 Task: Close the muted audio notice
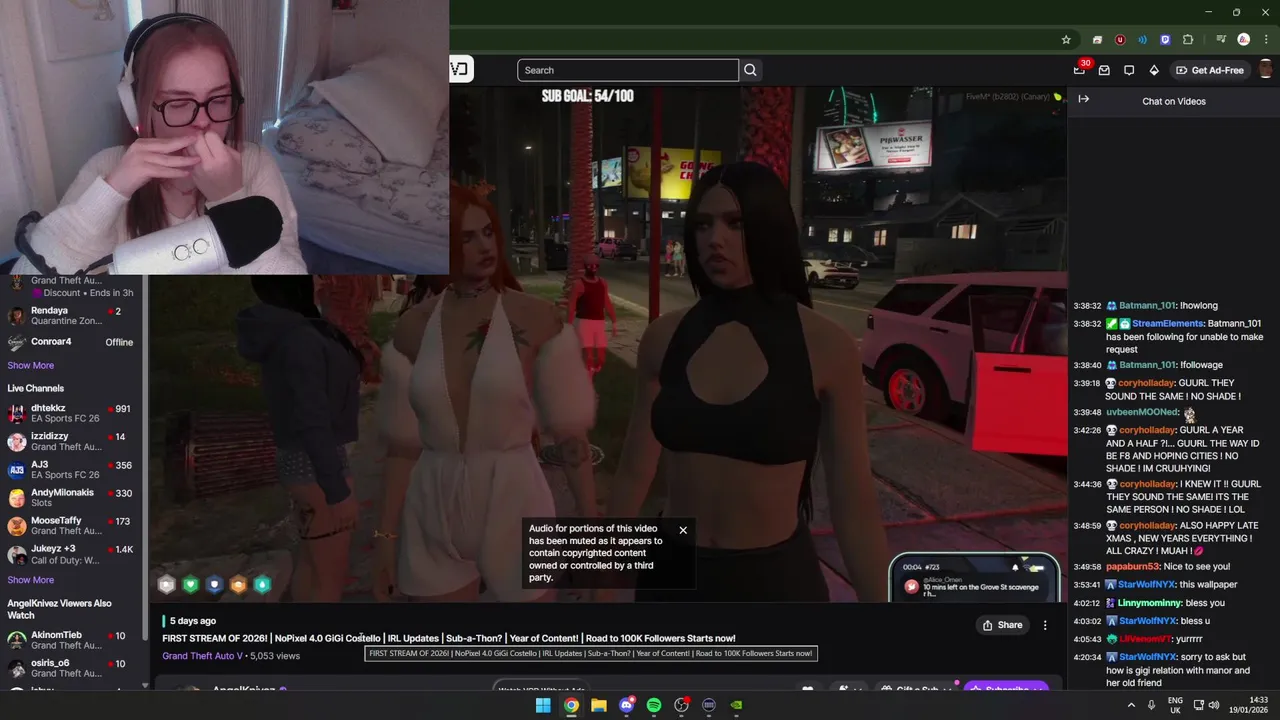tap(683, 530)
